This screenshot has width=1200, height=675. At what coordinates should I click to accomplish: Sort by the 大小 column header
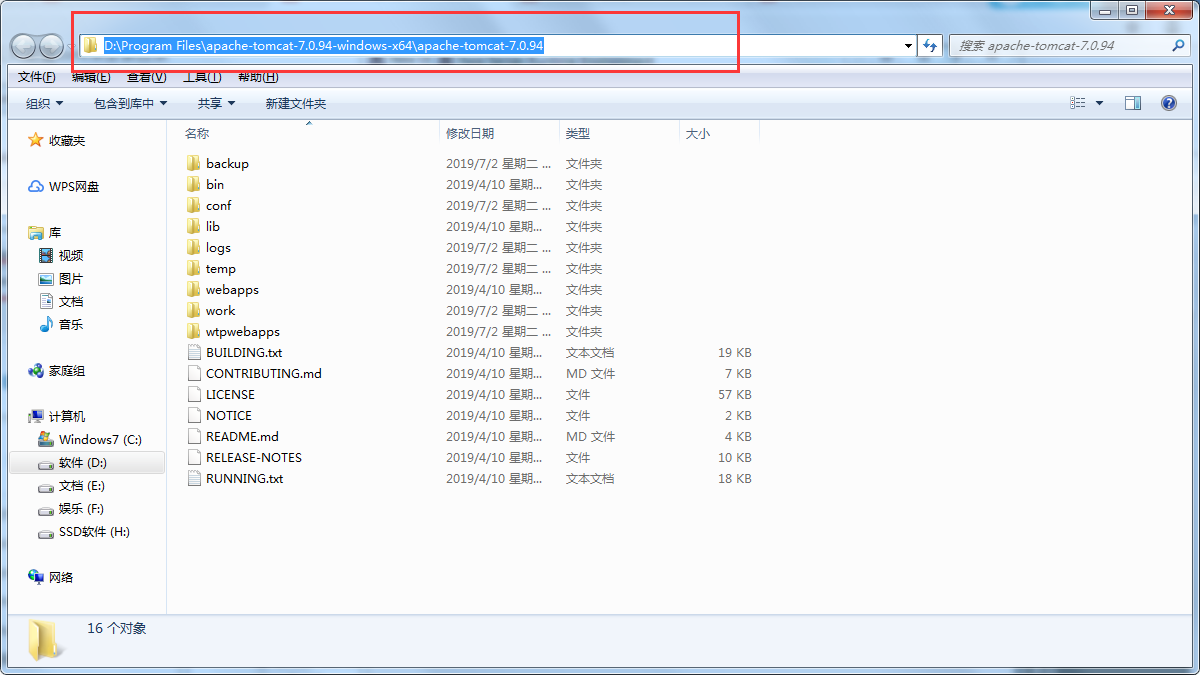pos(697,133)
